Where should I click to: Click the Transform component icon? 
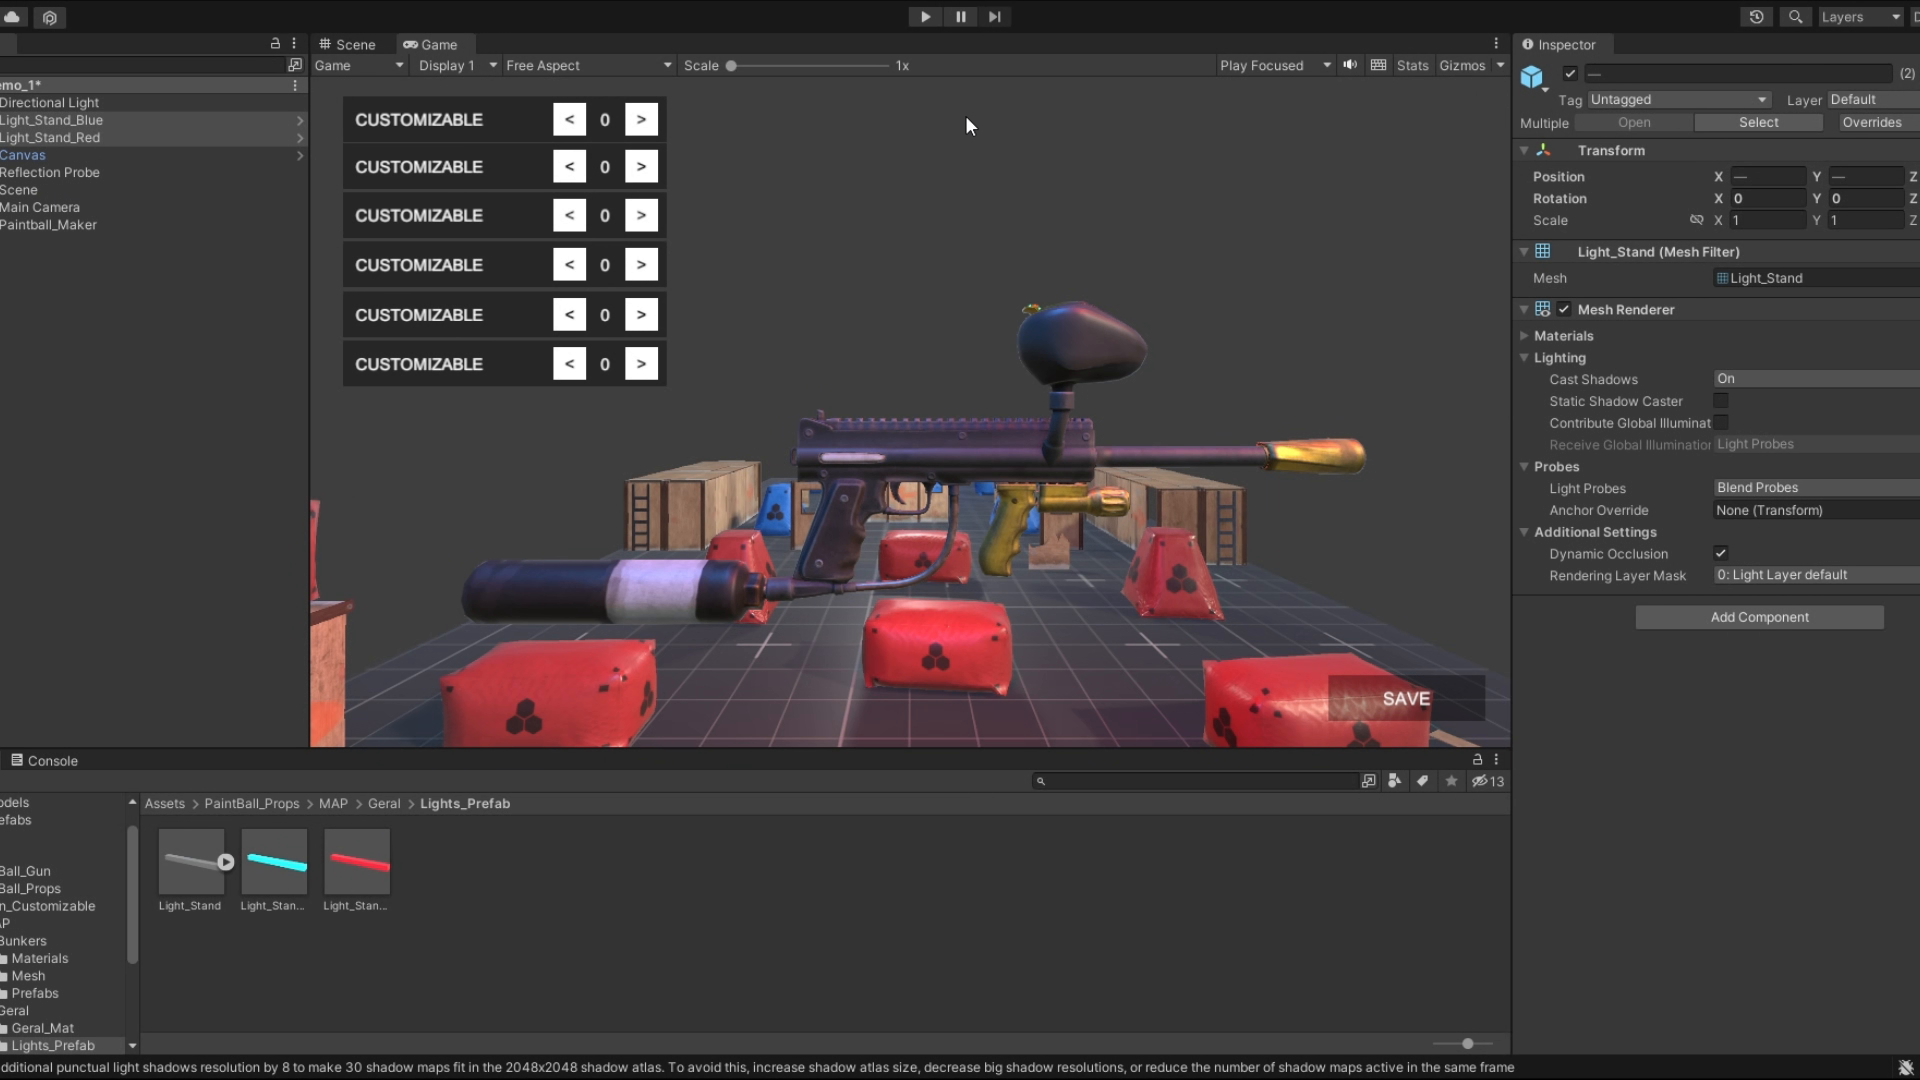1543,150
